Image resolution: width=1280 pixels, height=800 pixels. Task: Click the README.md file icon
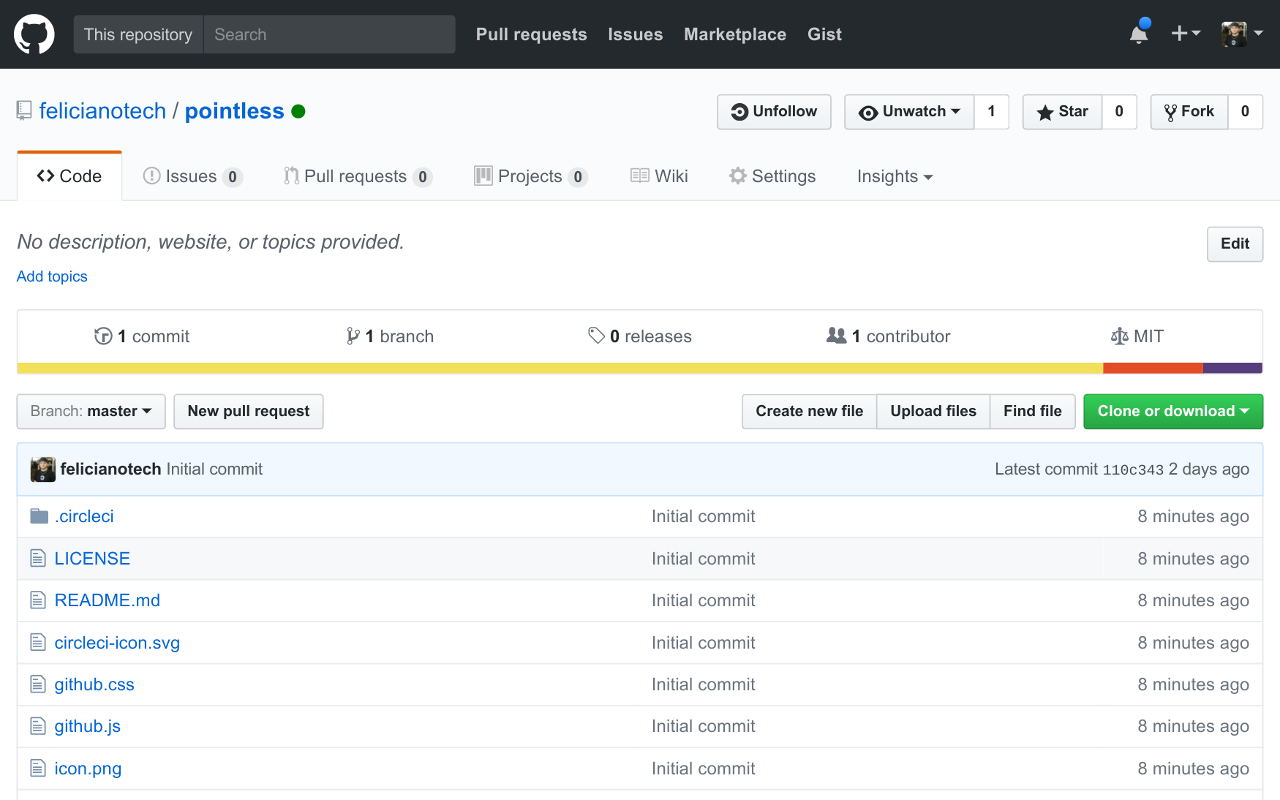point(38,600)
